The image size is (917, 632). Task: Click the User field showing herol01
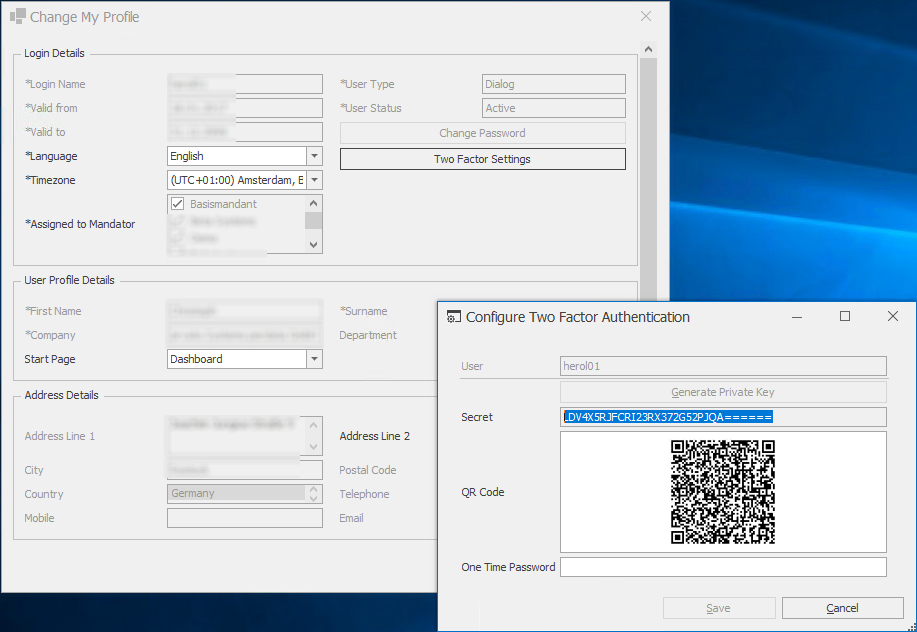pos(723,366)
